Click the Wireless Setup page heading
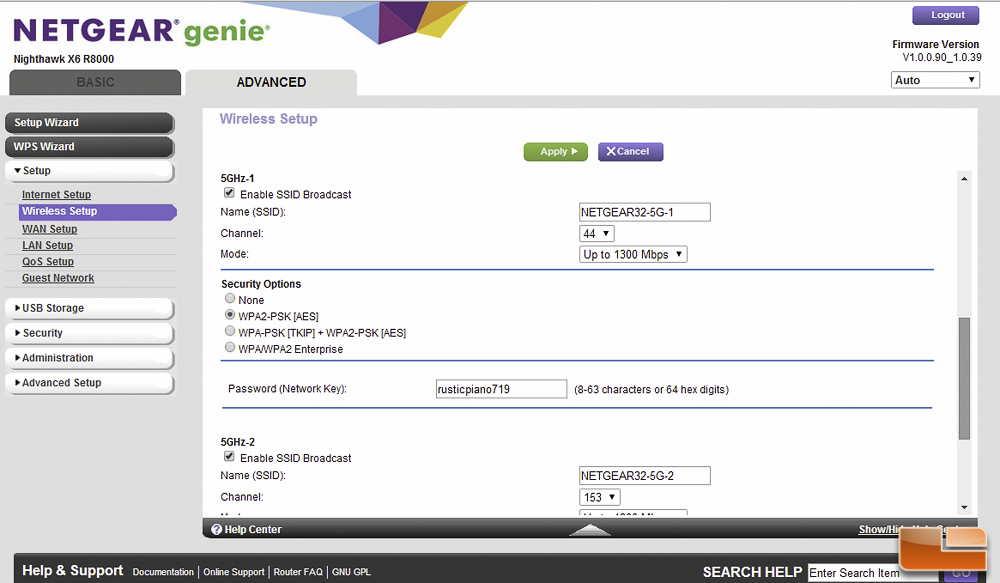The image size is (1000, 583). [268, 119]
